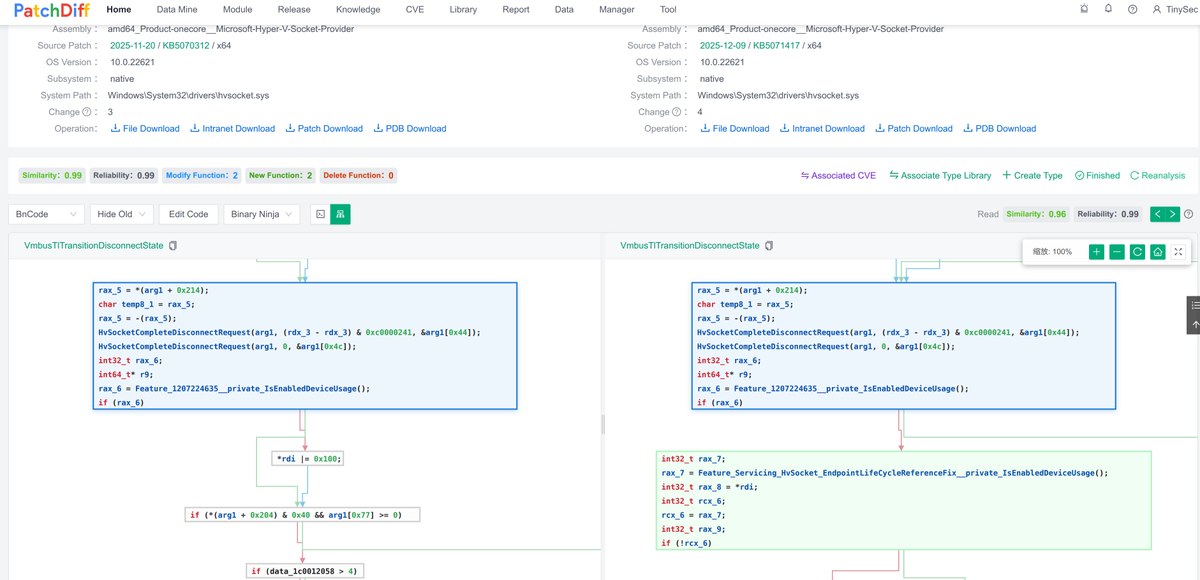This screenshot has width=1200, height=580.
Task: Switch to text code view icon
Action: (x=319, y=214)
